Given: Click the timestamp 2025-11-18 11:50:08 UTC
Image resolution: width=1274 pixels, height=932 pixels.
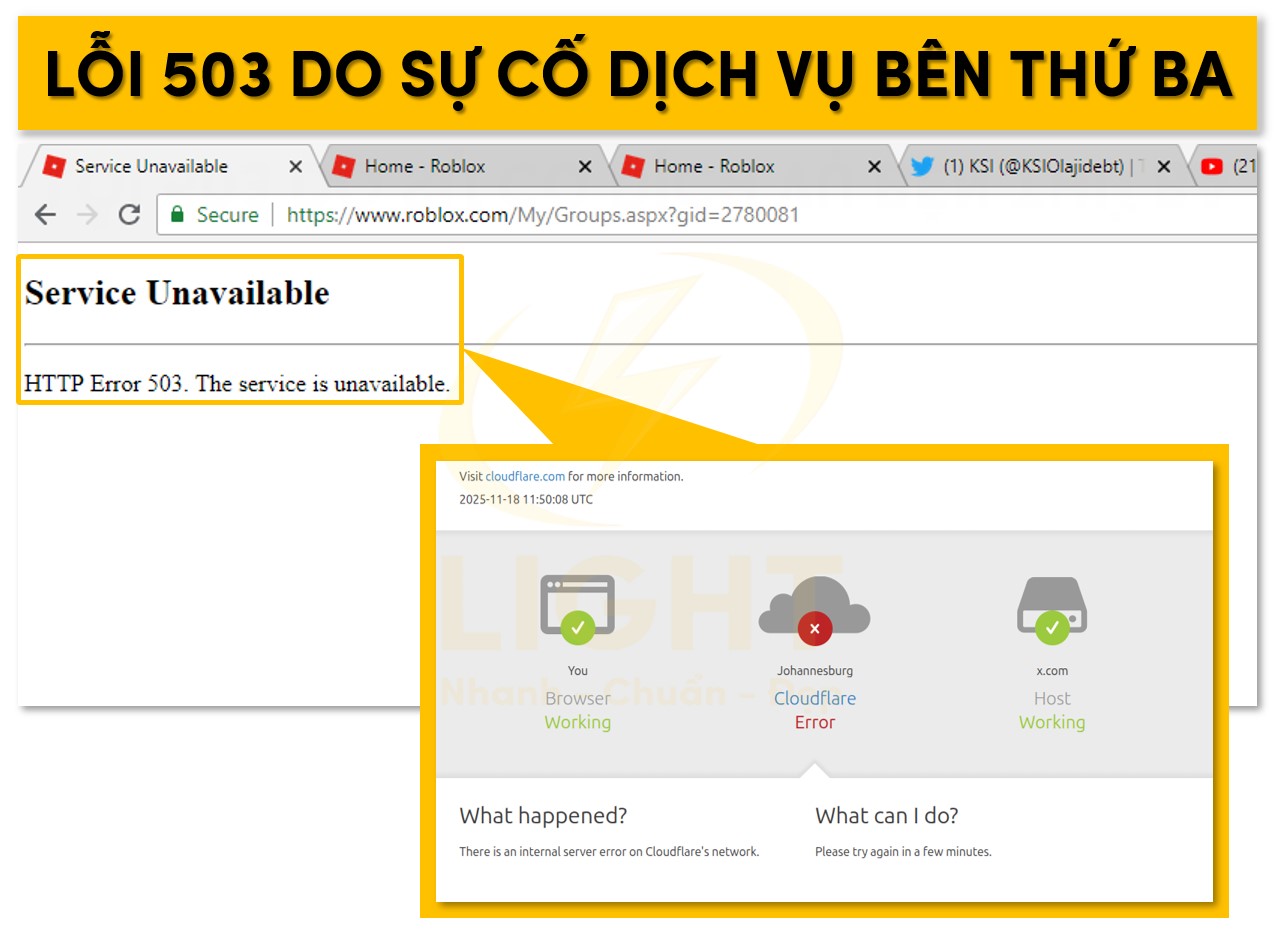Looking at the screenshot, I should click(526, 499).
